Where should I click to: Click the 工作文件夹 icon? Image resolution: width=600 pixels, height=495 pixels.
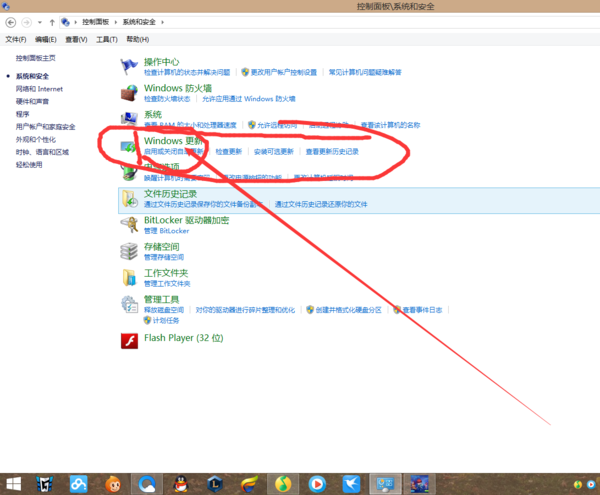129,278
